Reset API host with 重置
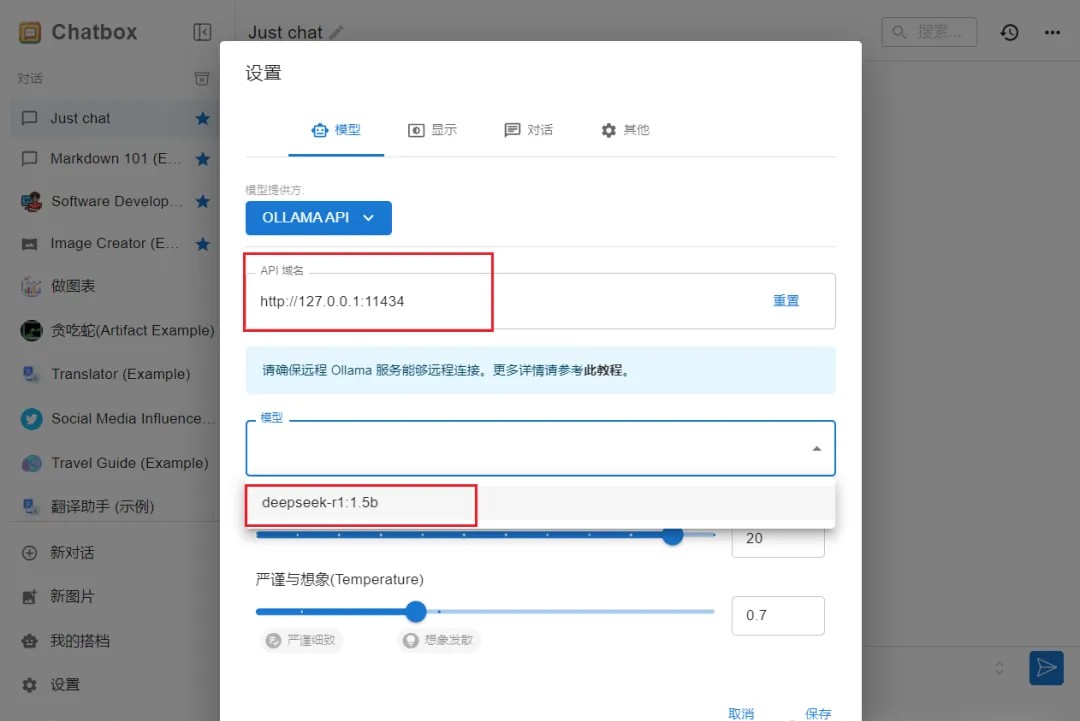This screenshot has width=1080, height=721. (786, 301)
